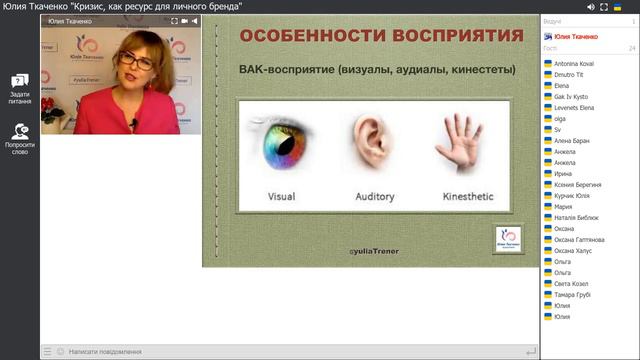The width and height of the screenshot is (640, 360).
Task: Click the flag icon next to Оксана Гаптянова
Action: [x=548, y=240]
